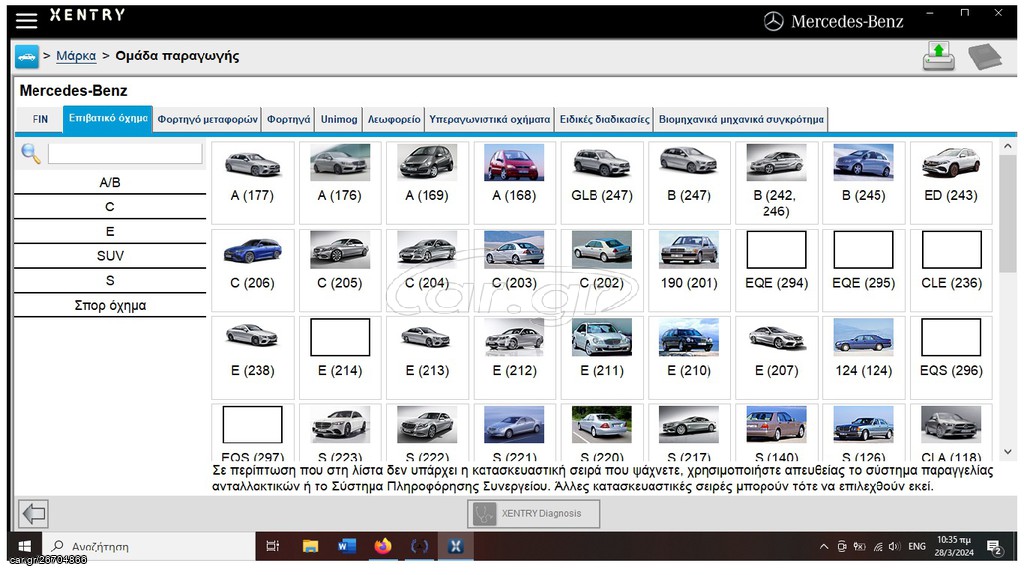Image resolution: width=1024 pixels, height=575 pixels.
Task: Filter by the SUV category
Action: [110, 256]
